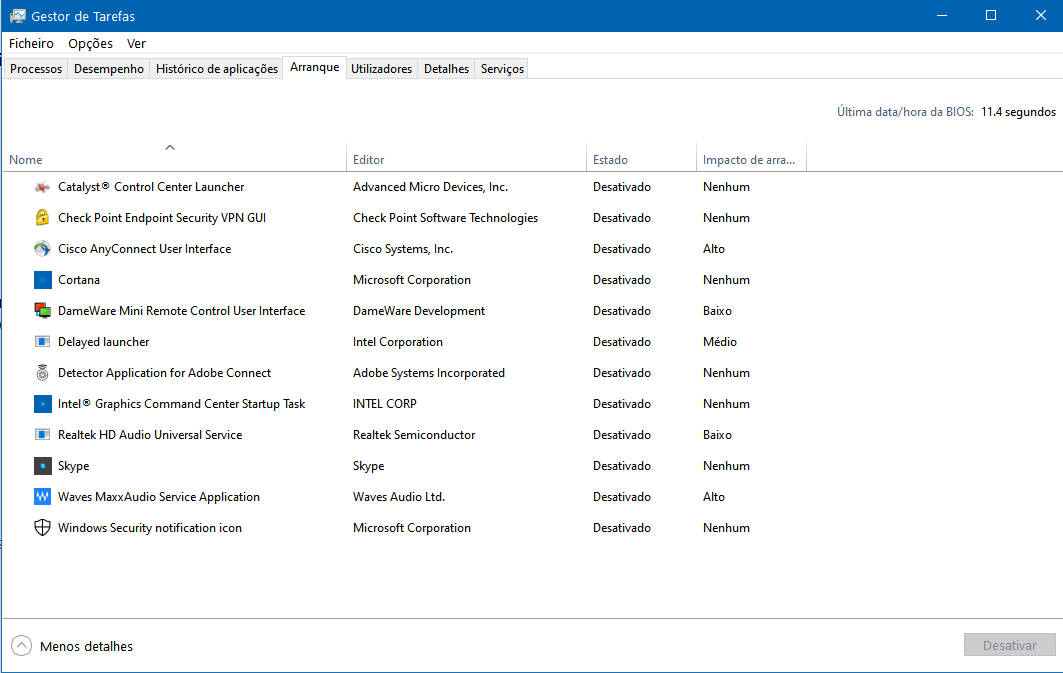
Task: Sort by the Estado column header
Action: coord(641,157)
